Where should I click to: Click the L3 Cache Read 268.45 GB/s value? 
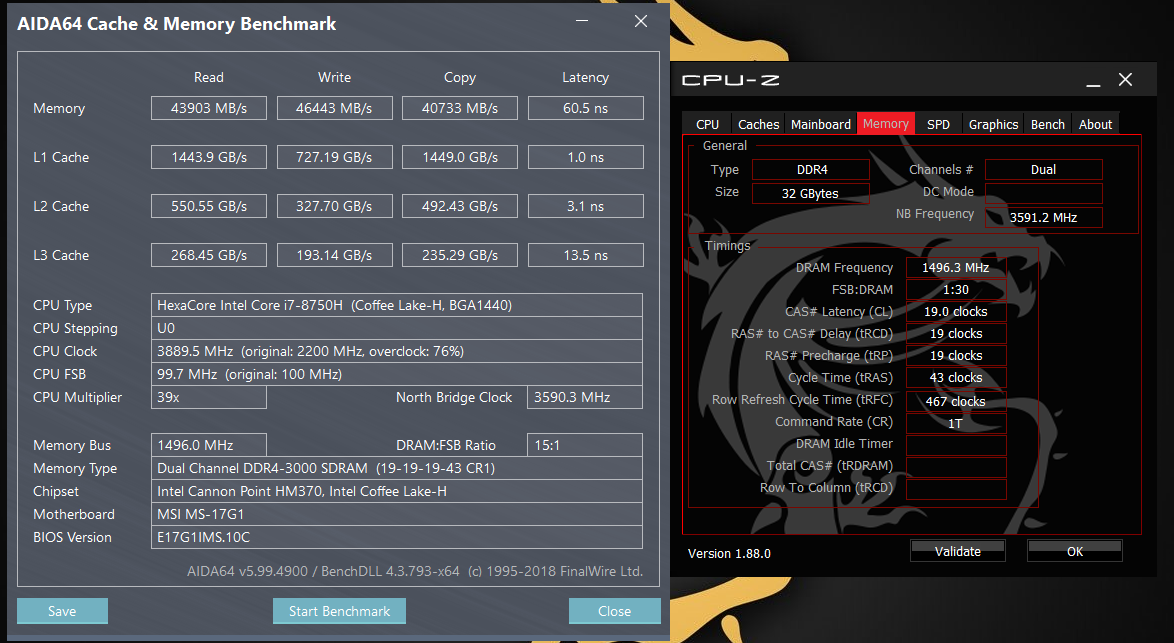tap(209, 255)
